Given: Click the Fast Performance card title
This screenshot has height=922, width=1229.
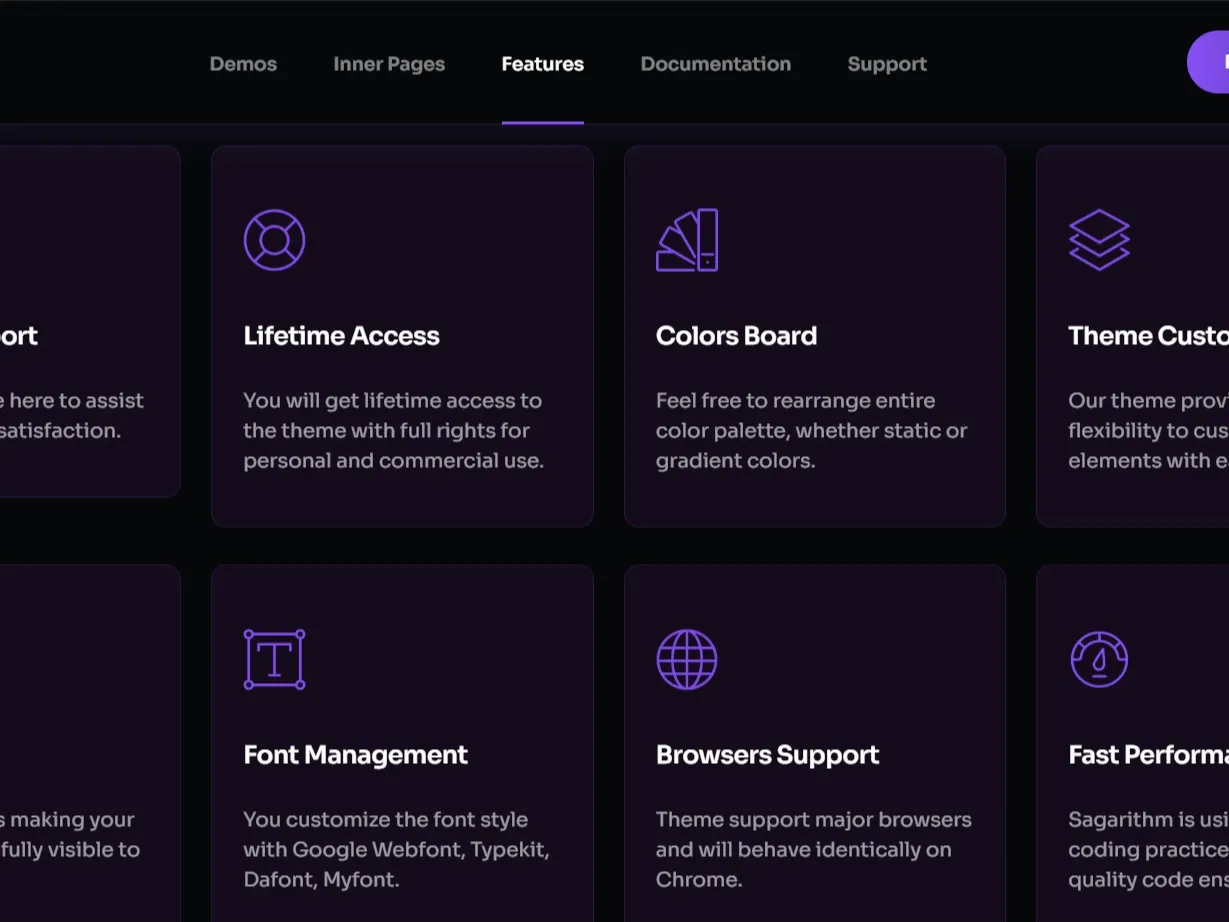Looking at the screenshot, I should (x=1147, y=755).
